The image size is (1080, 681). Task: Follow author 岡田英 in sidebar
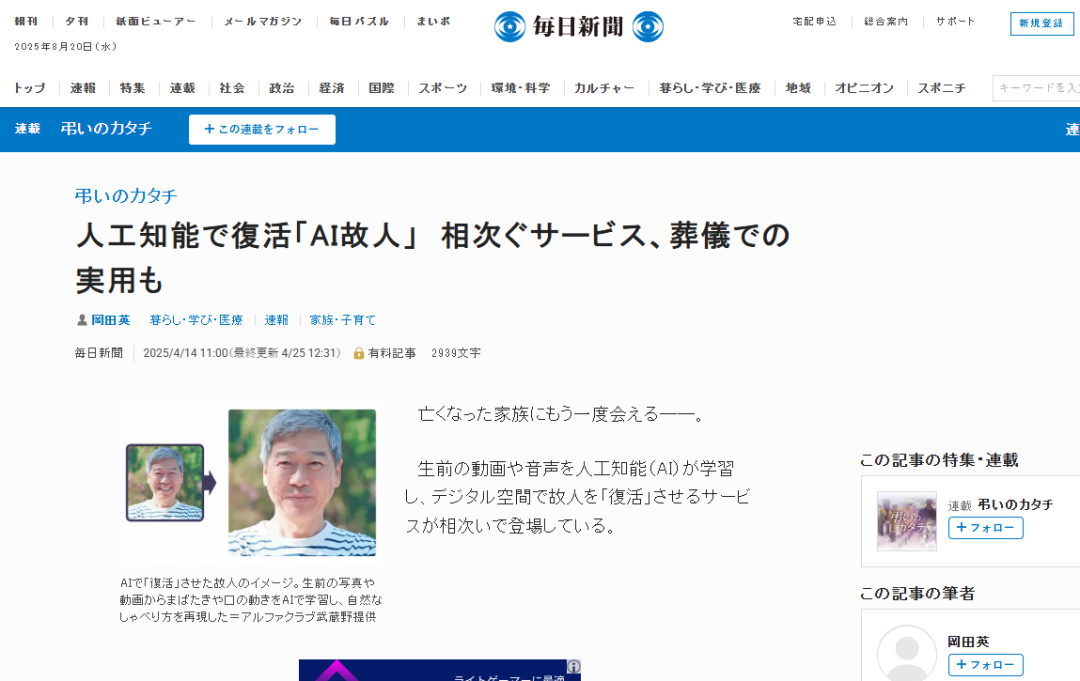tap(985, 665)
